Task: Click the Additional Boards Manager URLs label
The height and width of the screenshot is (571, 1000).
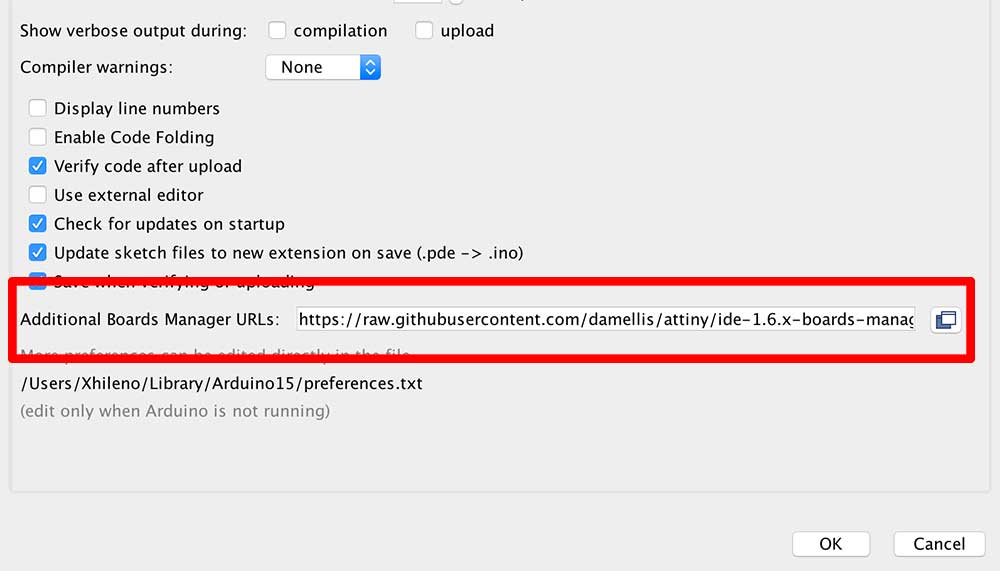Action: [150, 319]
